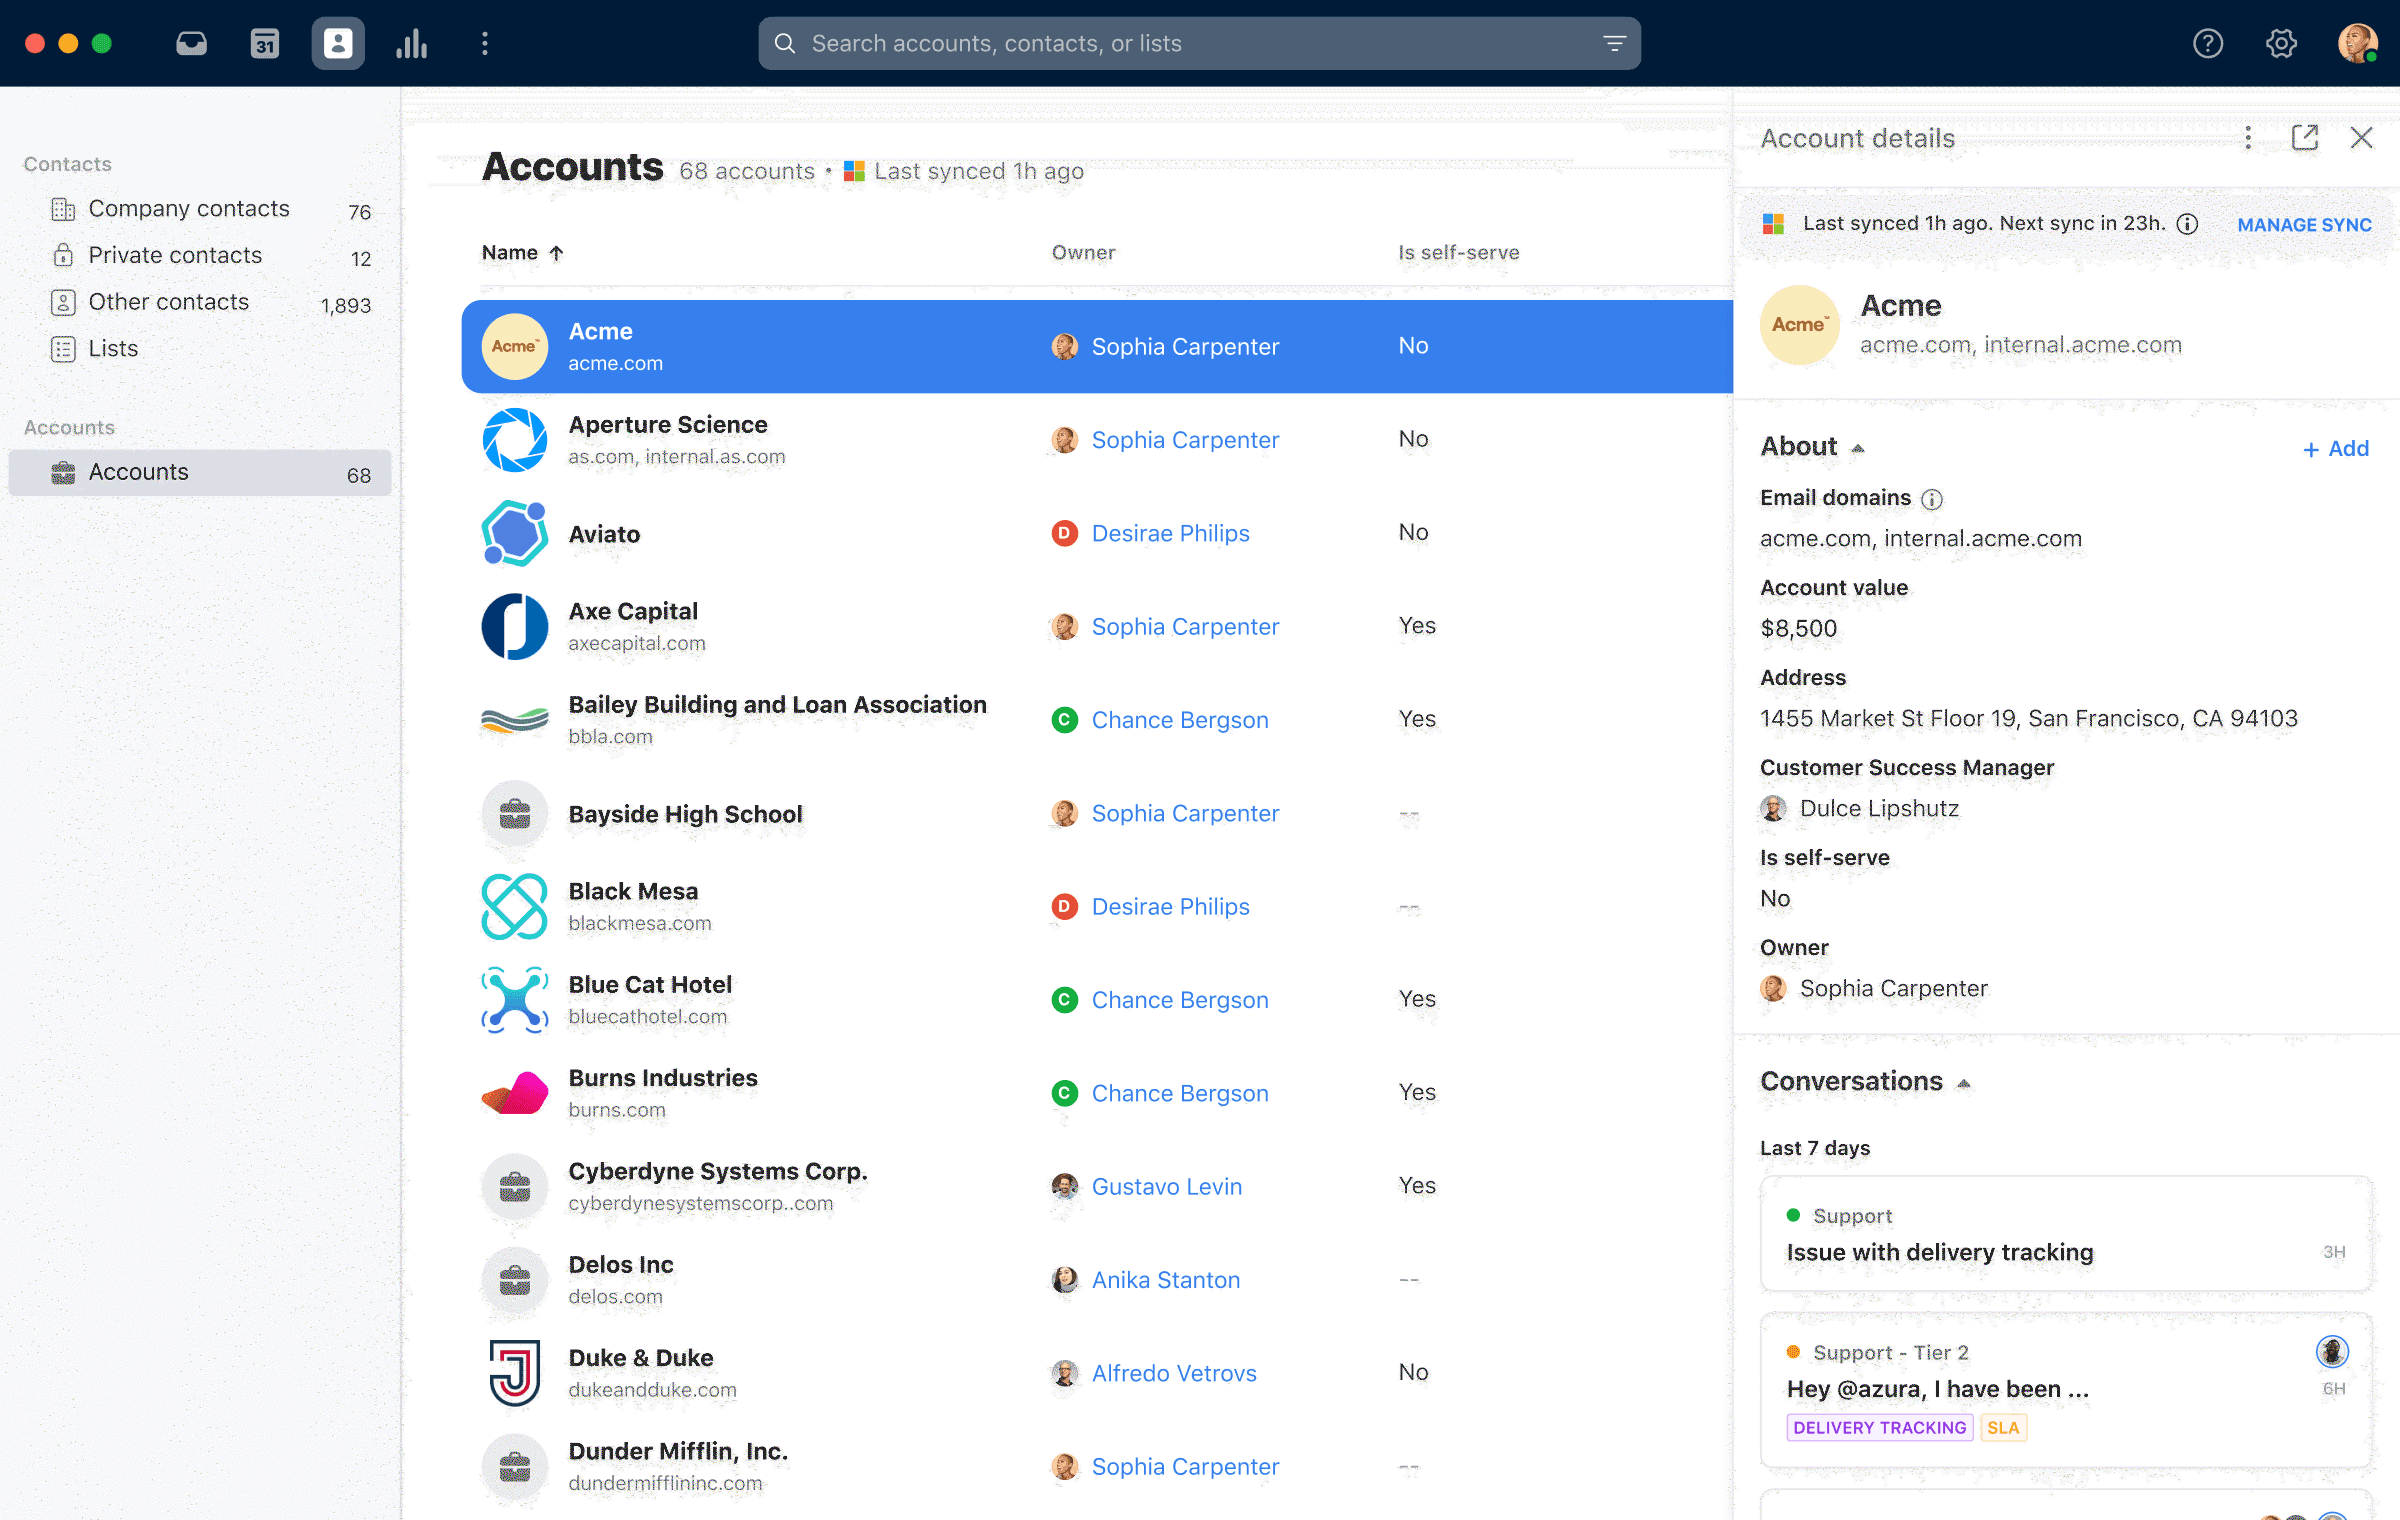Open owner Chance Bergson in Burns Industries row
The height and width of the screenshot is (1520, 2400).
pyautogui.click(x=1179, y=1093)
